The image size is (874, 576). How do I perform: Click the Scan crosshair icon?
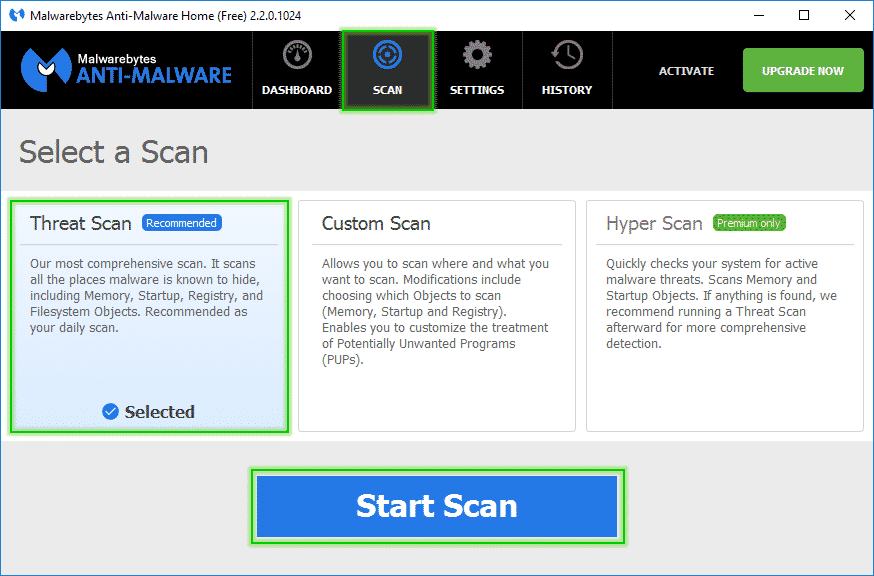pos(387,55)
